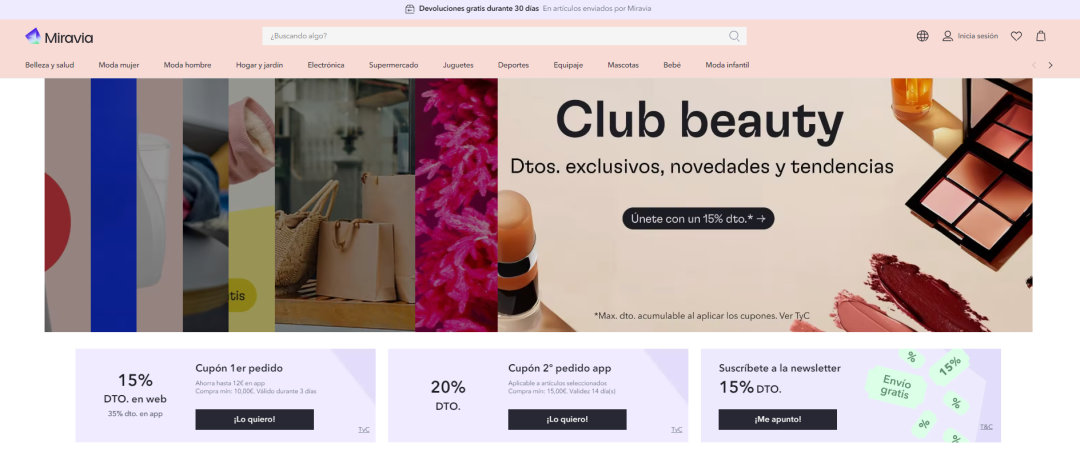
Task: Open the Belleza y salud category
Action: pos(50,65)
